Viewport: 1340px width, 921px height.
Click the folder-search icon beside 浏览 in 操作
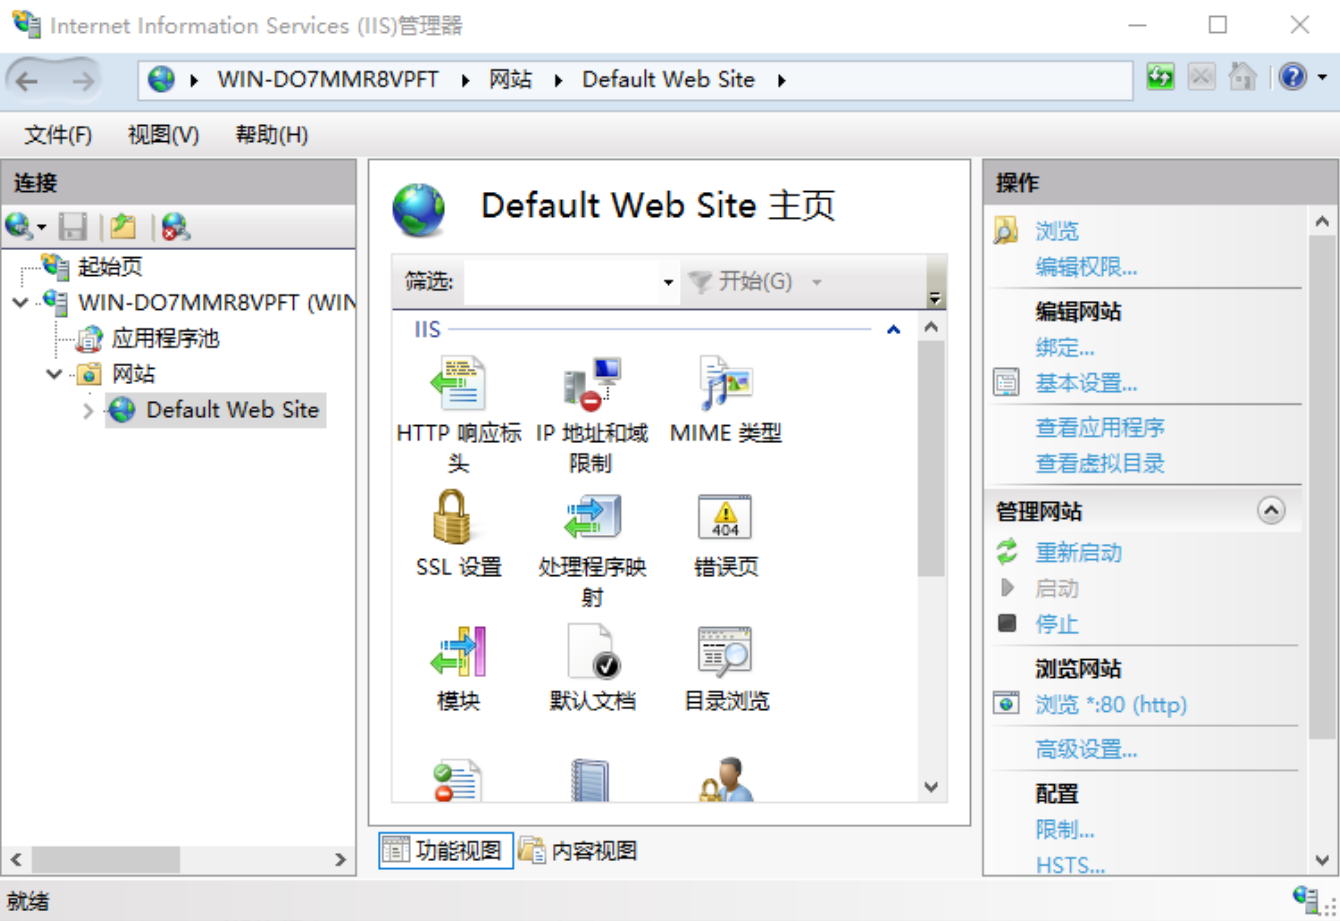(x=1006, y=231)
